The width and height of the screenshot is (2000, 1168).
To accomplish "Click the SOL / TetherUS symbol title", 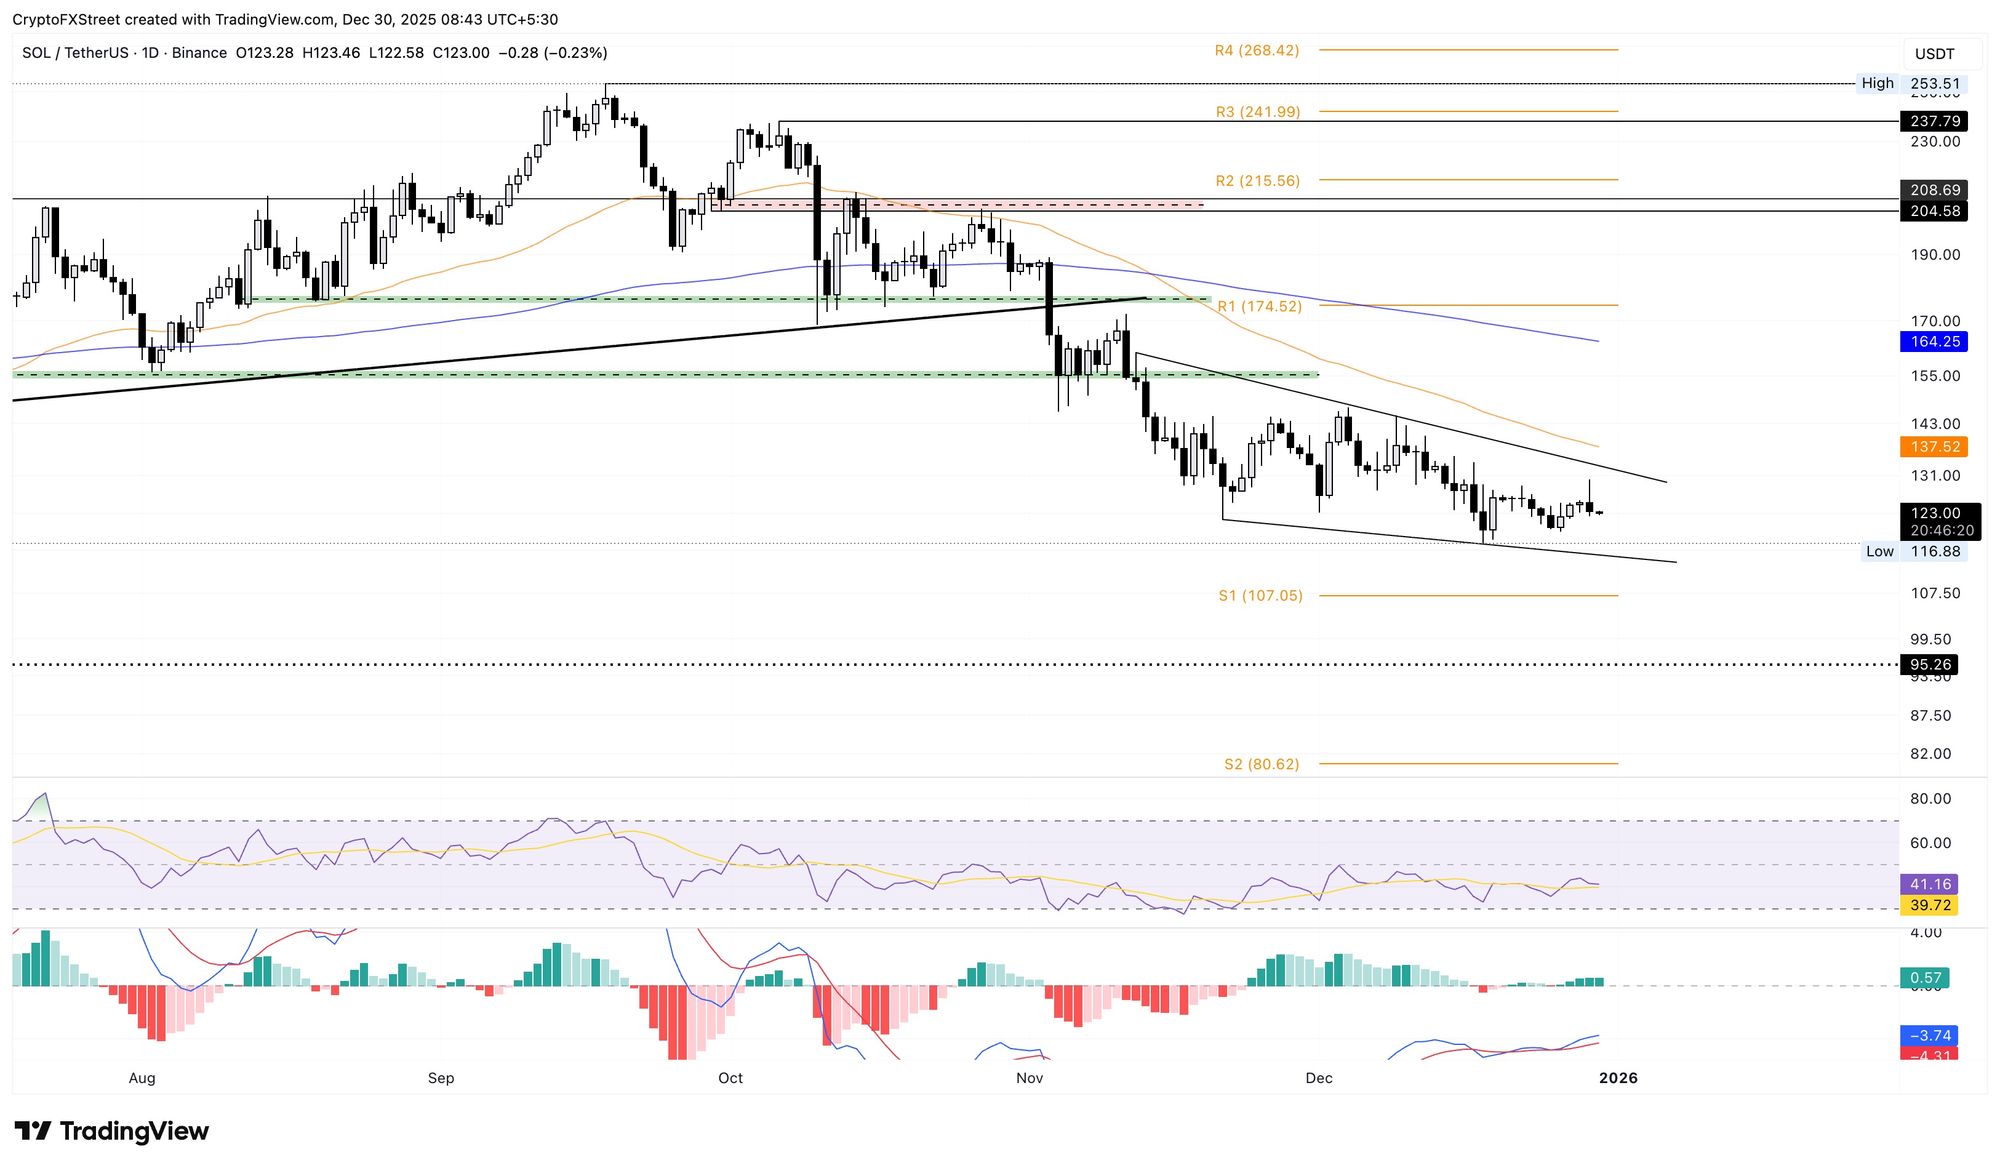I will (x=75, y=53).
